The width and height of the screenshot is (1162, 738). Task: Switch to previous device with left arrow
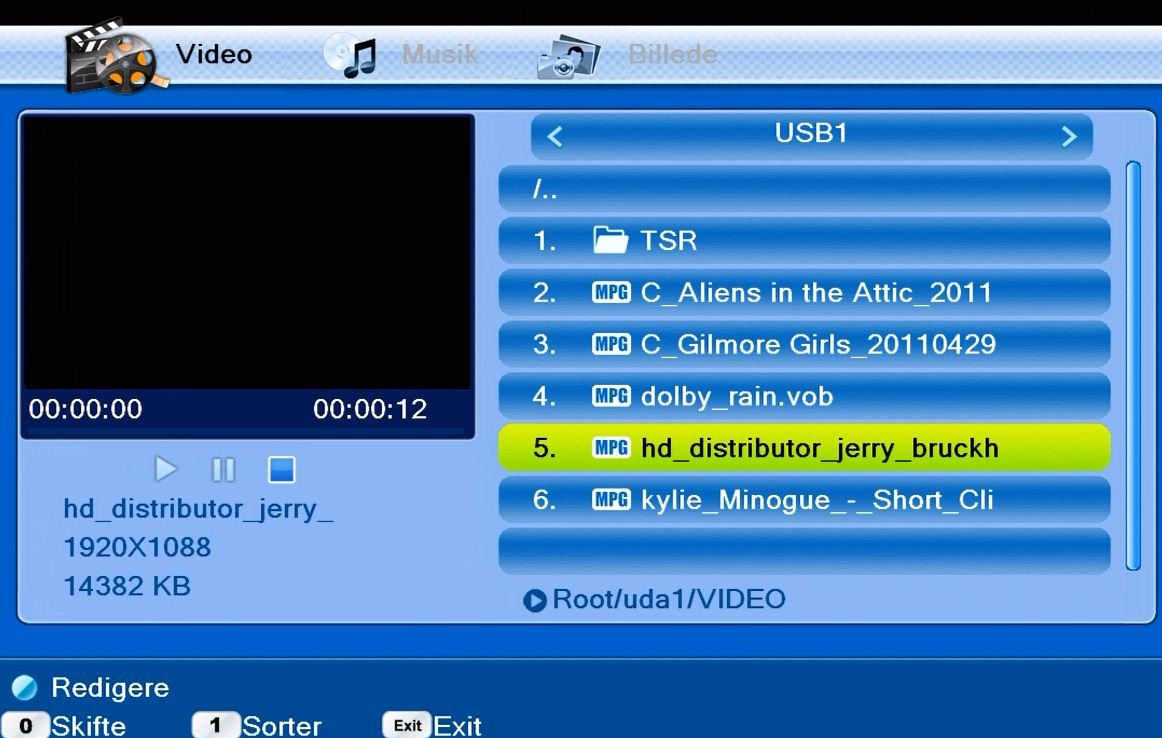click(555, 137)
